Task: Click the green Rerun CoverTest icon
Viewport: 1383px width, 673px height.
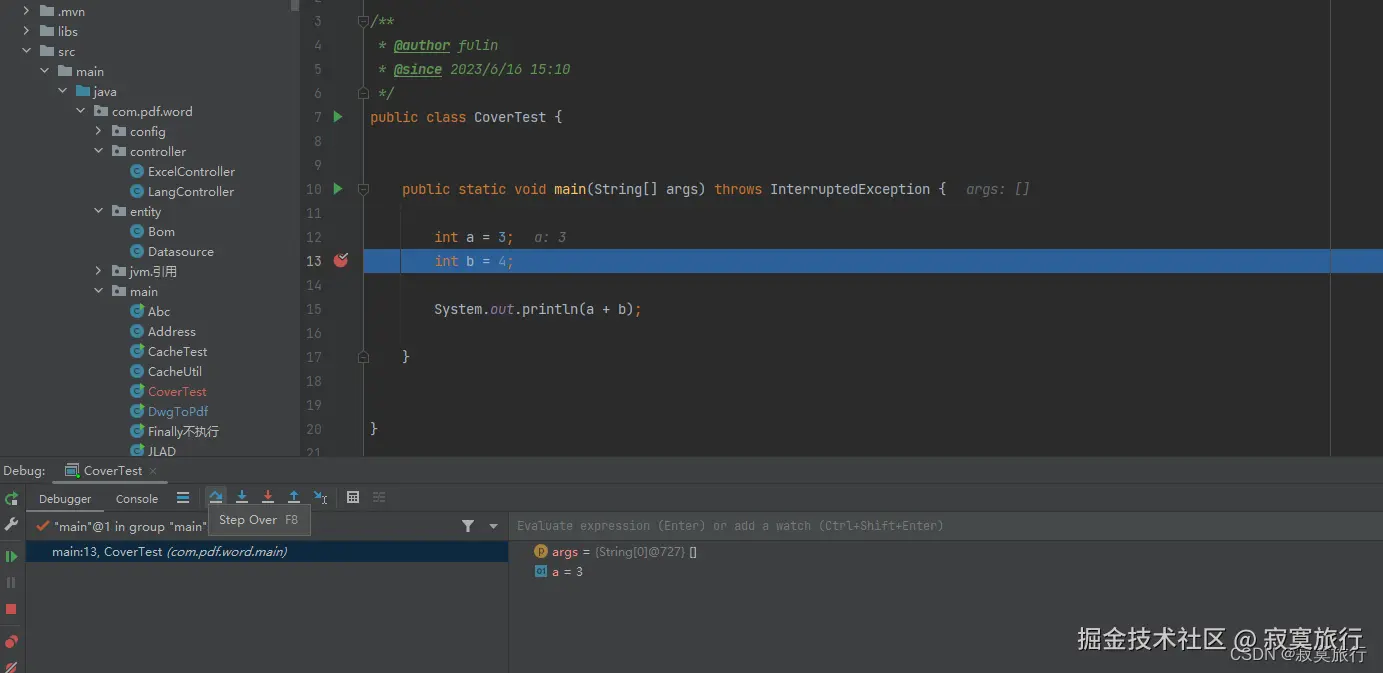Action: (11, 499)
